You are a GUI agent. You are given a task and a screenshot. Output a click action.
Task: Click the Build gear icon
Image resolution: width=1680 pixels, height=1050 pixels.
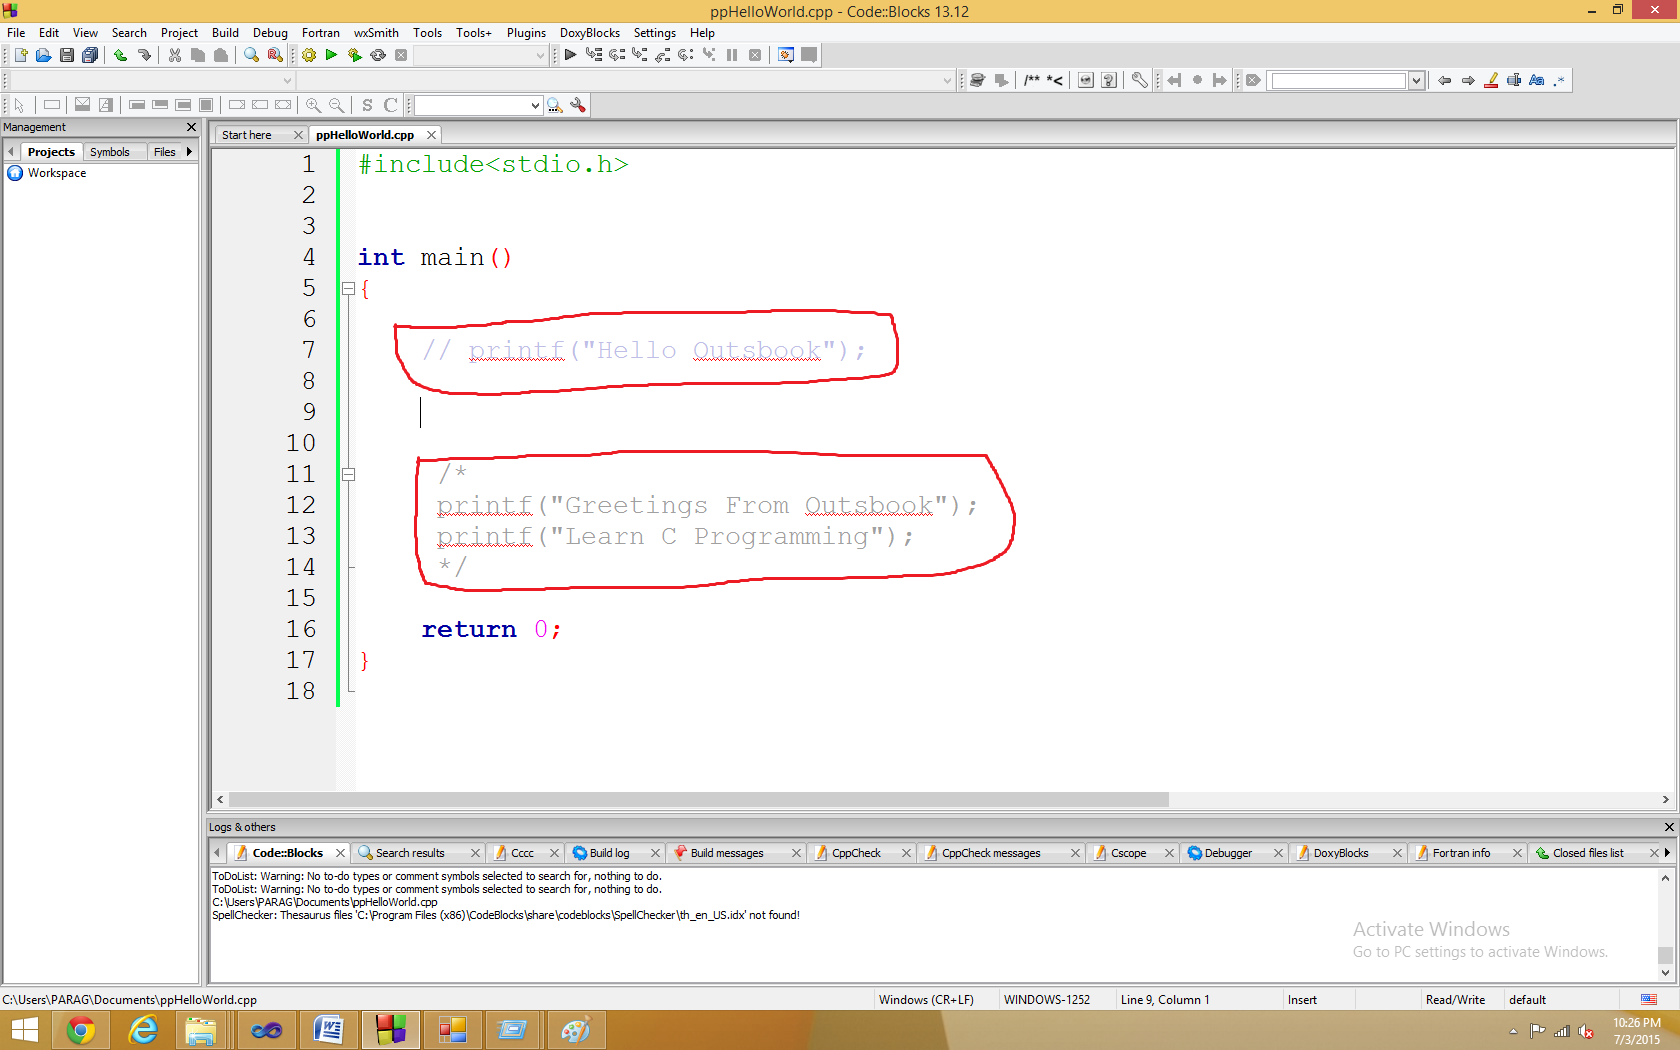[309, 56]
